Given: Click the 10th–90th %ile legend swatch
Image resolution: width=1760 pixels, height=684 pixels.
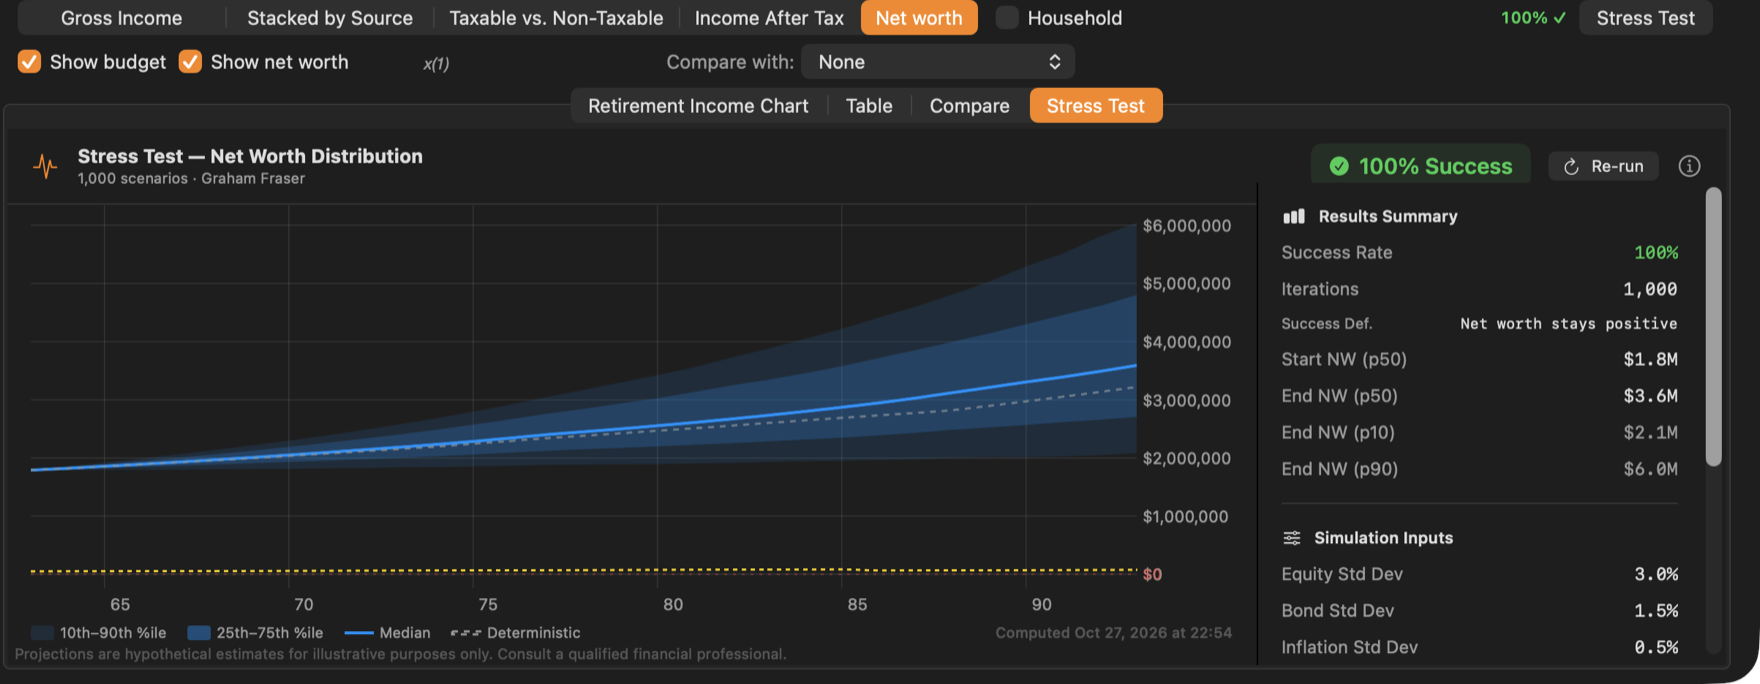Looking at the screenshot, I should [42, 633].
